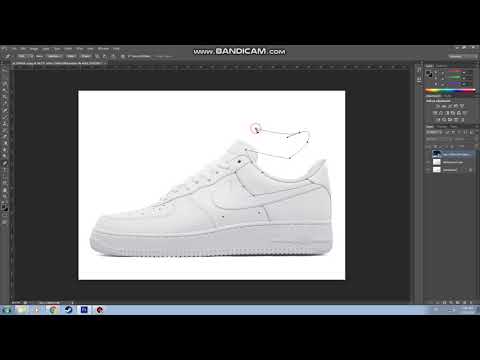Add a Vibrance adjustment
The width and height of the screenshot is (480, 360).
coord(462,106)
